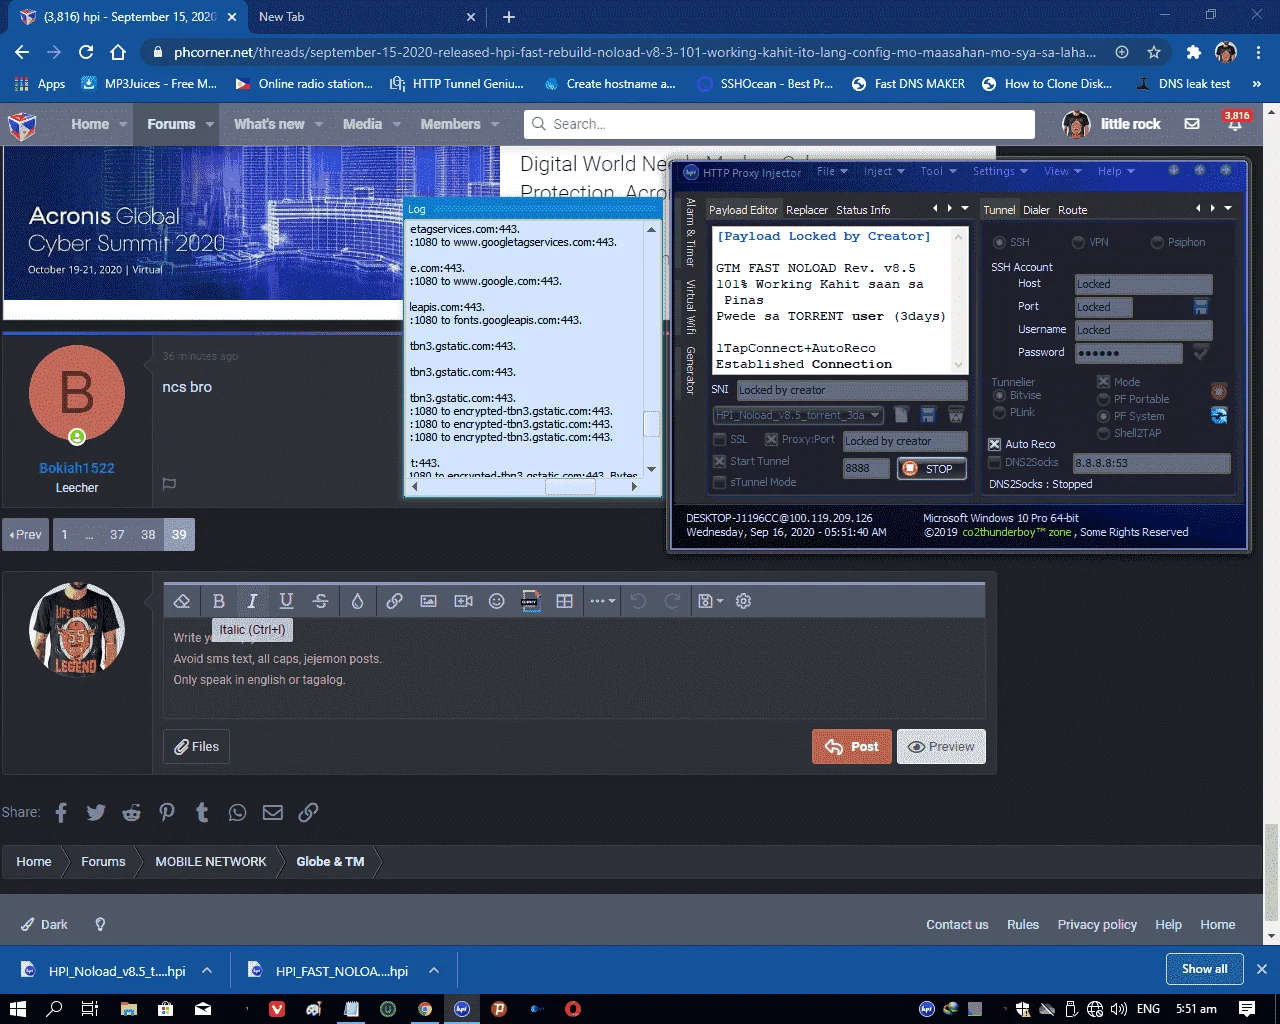This screenshot has width=1280, height=1024.
Task: Toggle the Proxy:Port checkbox
Action: click(x=771, y=439)
